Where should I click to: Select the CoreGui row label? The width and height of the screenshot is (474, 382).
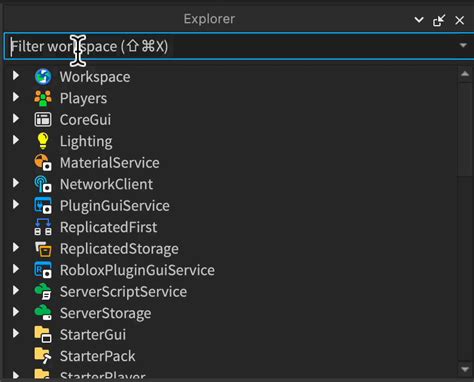[x=85, y=120]
